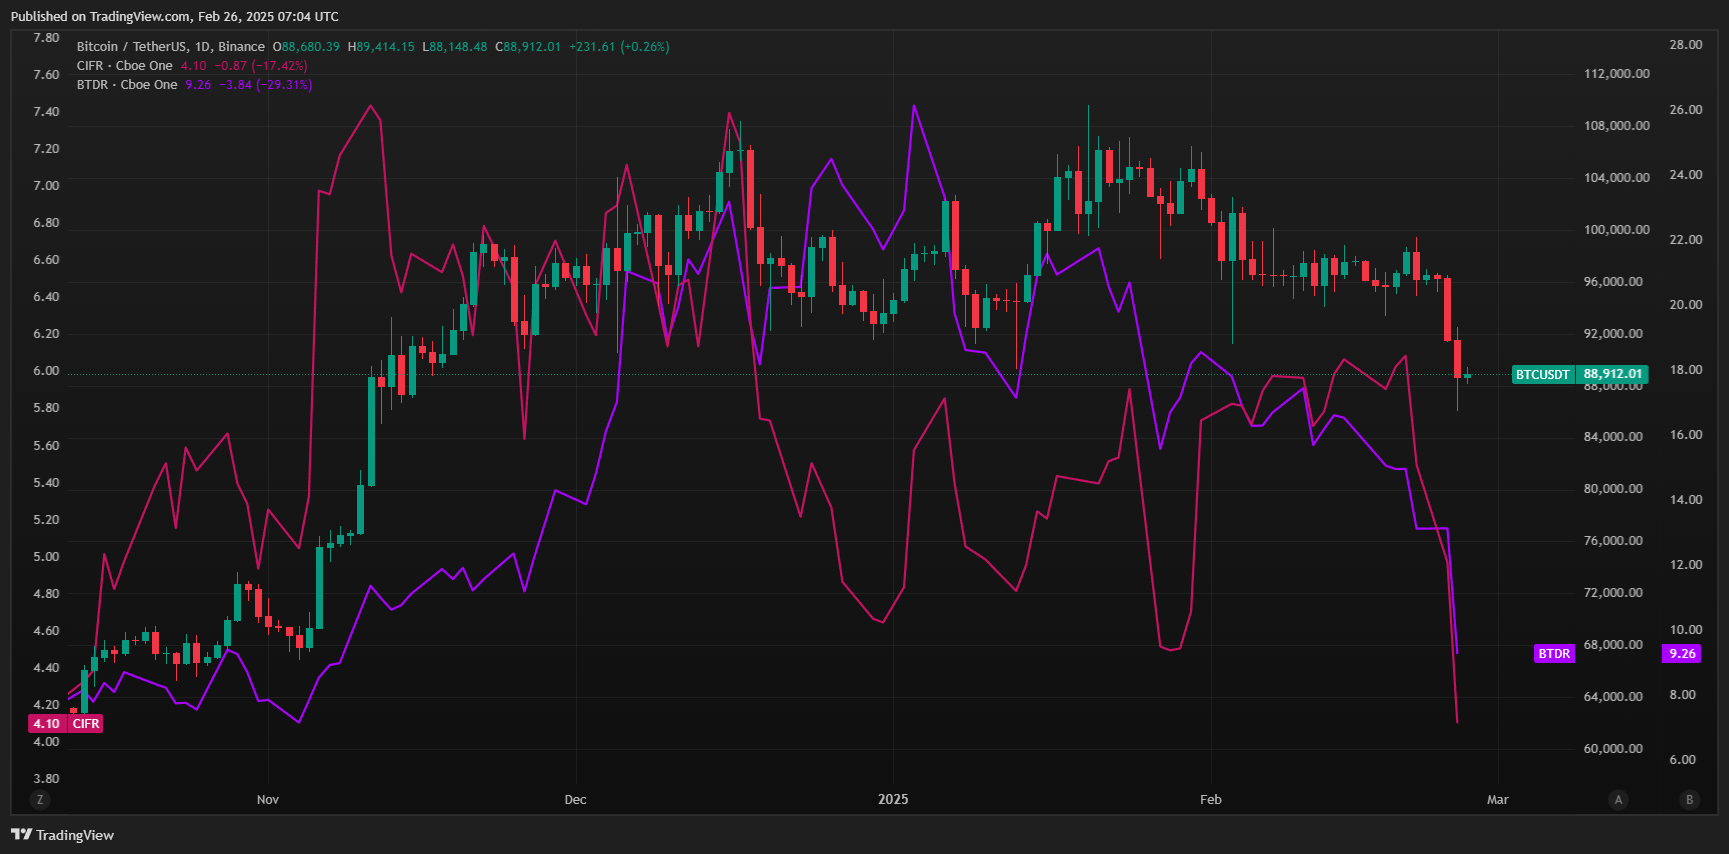Click the Published on TradingView.com text

click(x=174, y=16)
